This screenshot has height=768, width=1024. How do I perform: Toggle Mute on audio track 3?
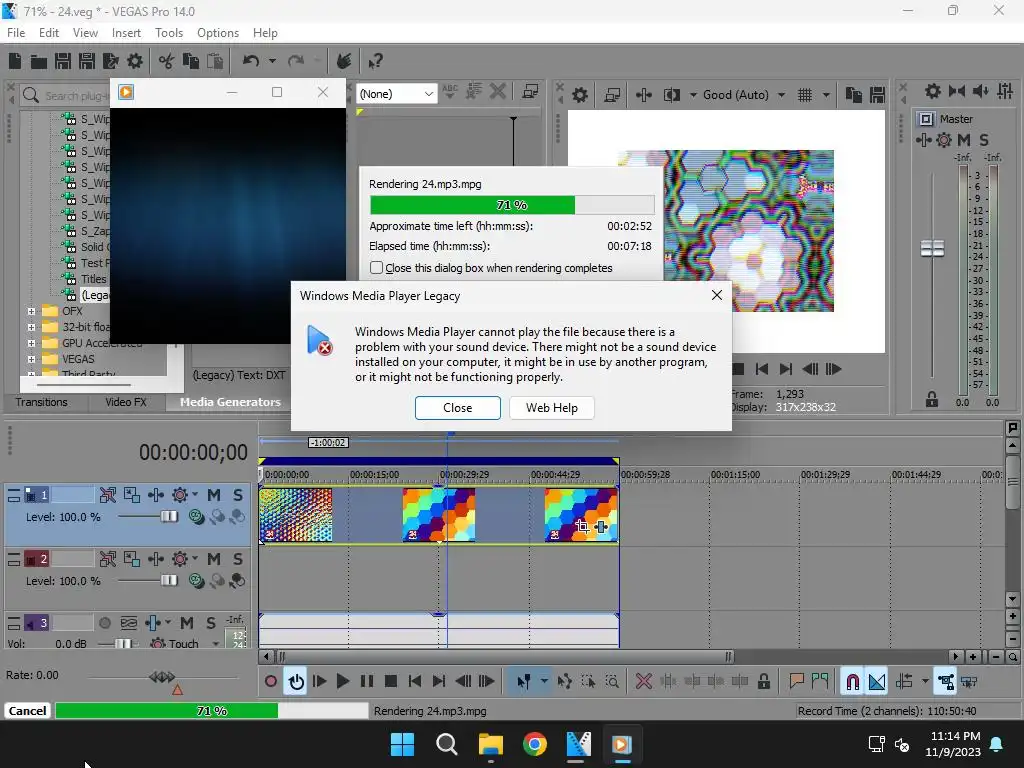(187, 623)
